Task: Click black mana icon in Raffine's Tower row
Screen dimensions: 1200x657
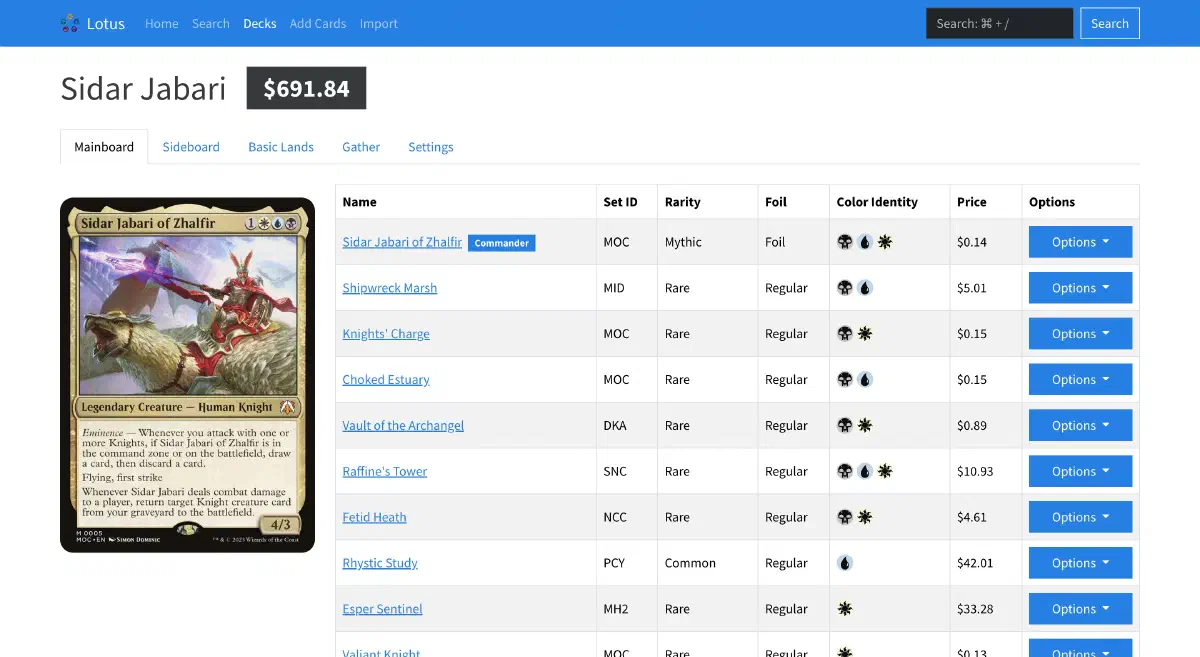Action: point(845,471)
